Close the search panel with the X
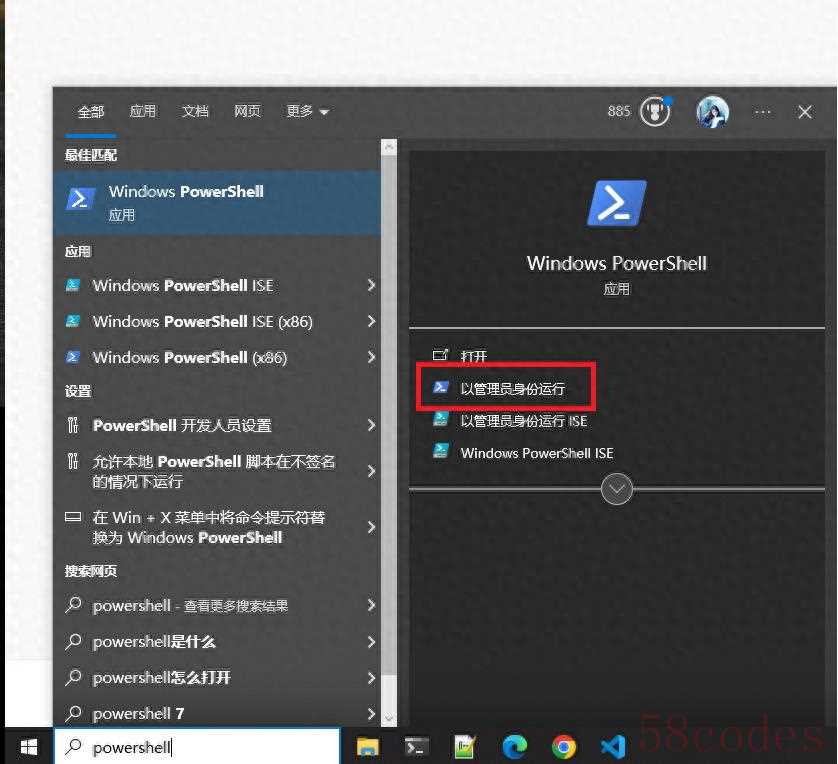This screenshot has height=764, width=838. pyautogui.click(x=805, y=112)
